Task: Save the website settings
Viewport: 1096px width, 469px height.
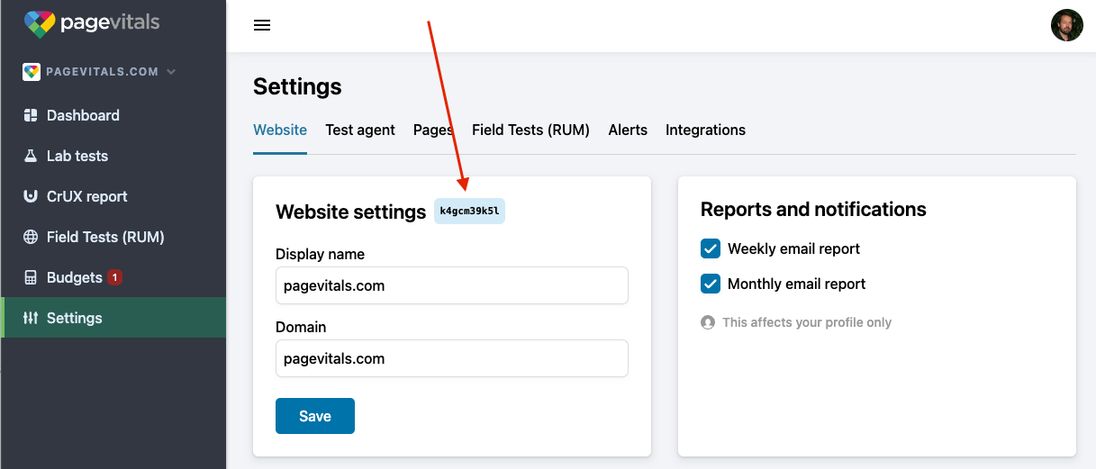Action: point(315,416)
